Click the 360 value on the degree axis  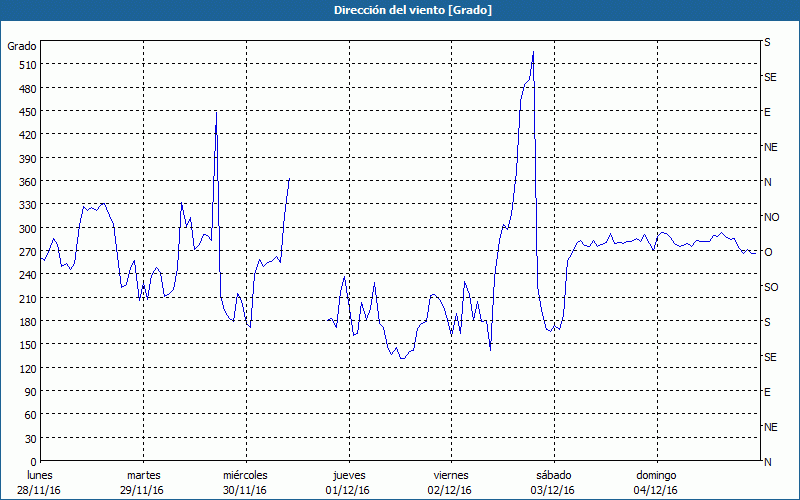tap(28, 182)
